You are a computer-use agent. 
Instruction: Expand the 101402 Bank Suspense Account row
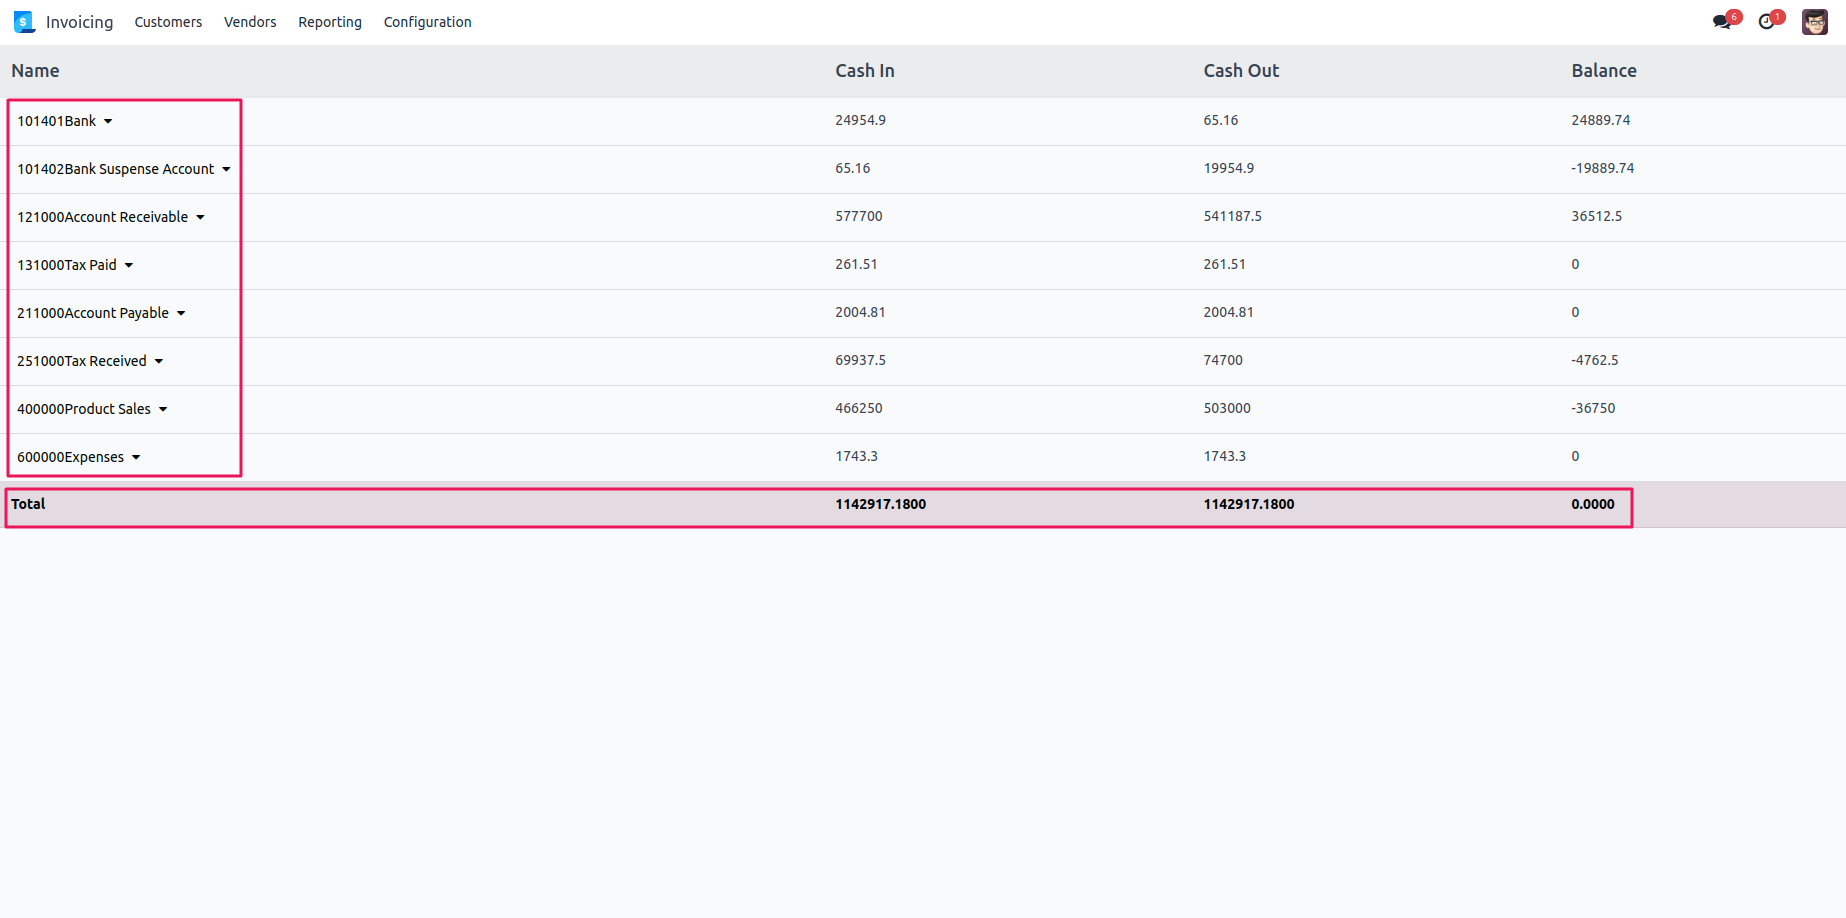tap(226, 170)
